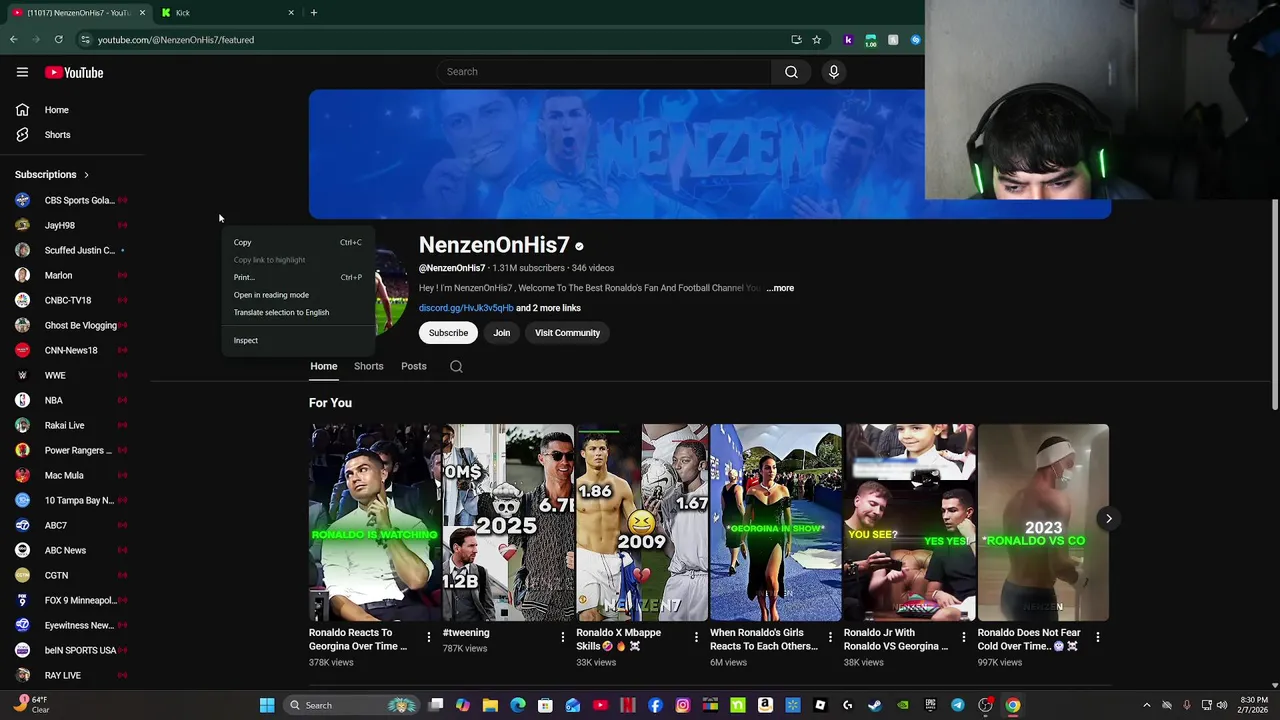Open Chrome from the taskbar

point(1013,705)
